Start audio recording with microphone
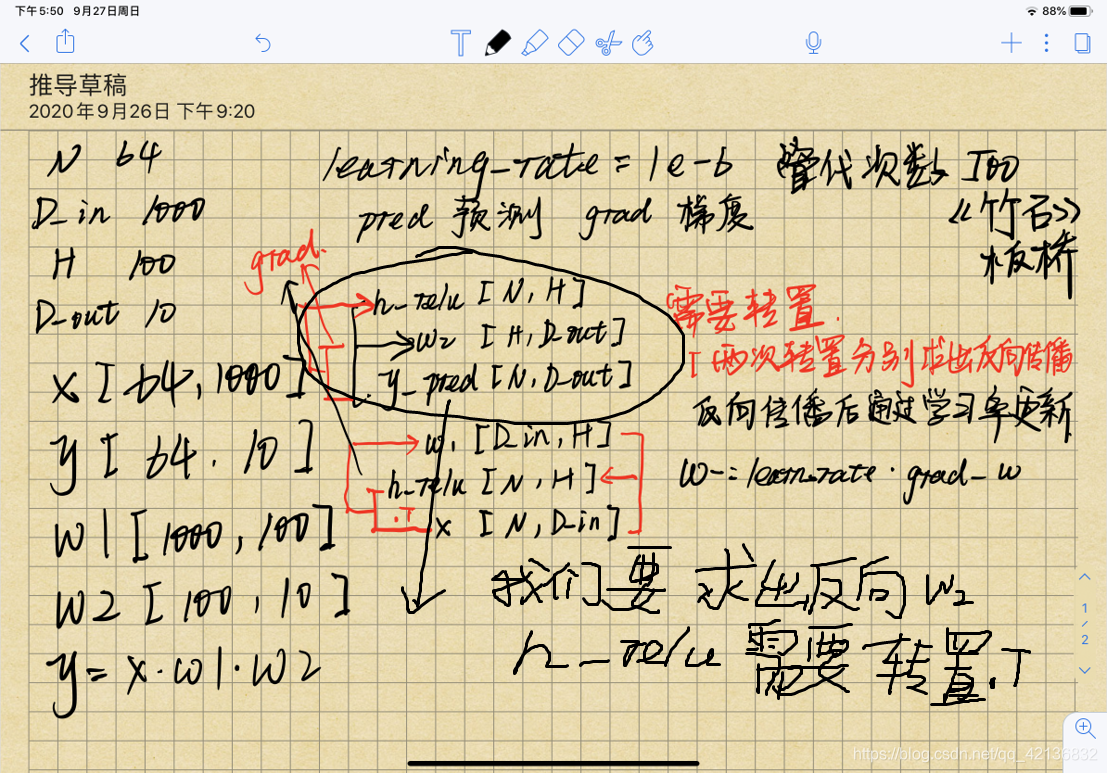This screenshot has height=773, width=1107. pyautogui.click(x=813, y=43)
